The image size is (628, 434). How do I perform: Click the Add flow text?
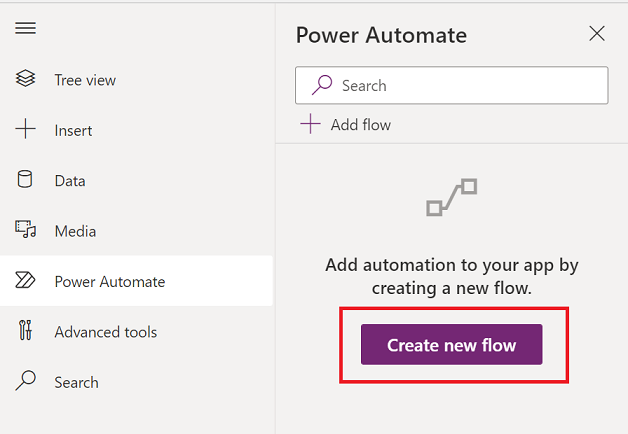click(x=361, y=125)
